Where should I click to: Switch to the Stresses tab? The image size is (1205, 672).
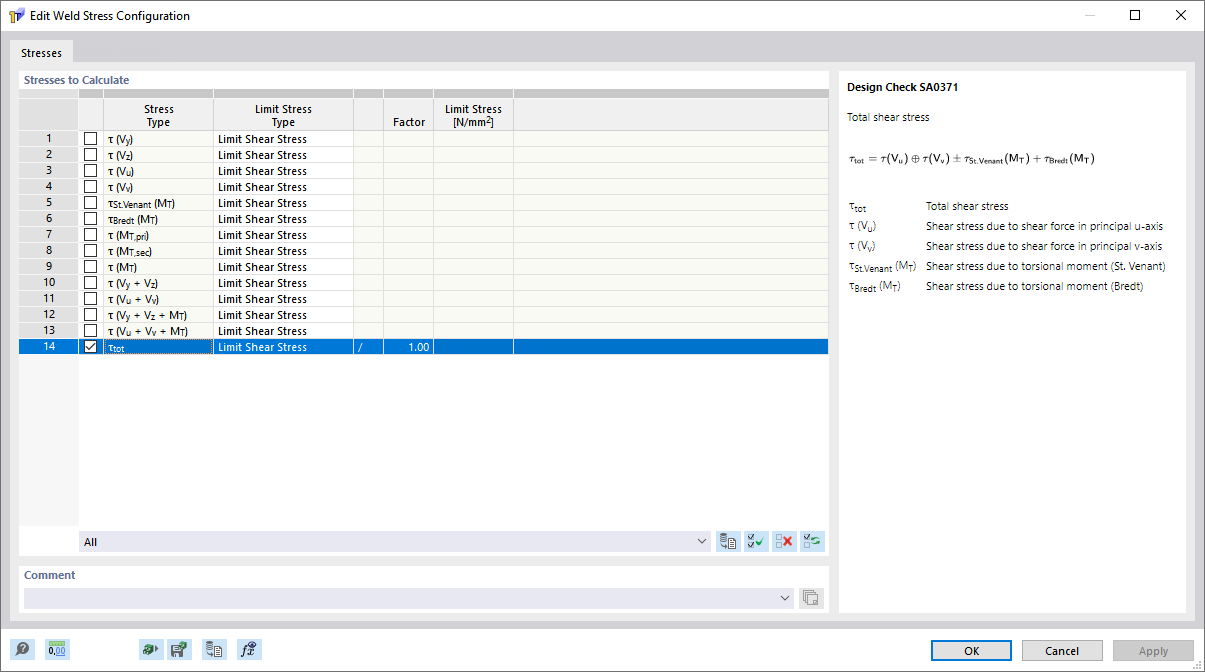click(41, 51)
